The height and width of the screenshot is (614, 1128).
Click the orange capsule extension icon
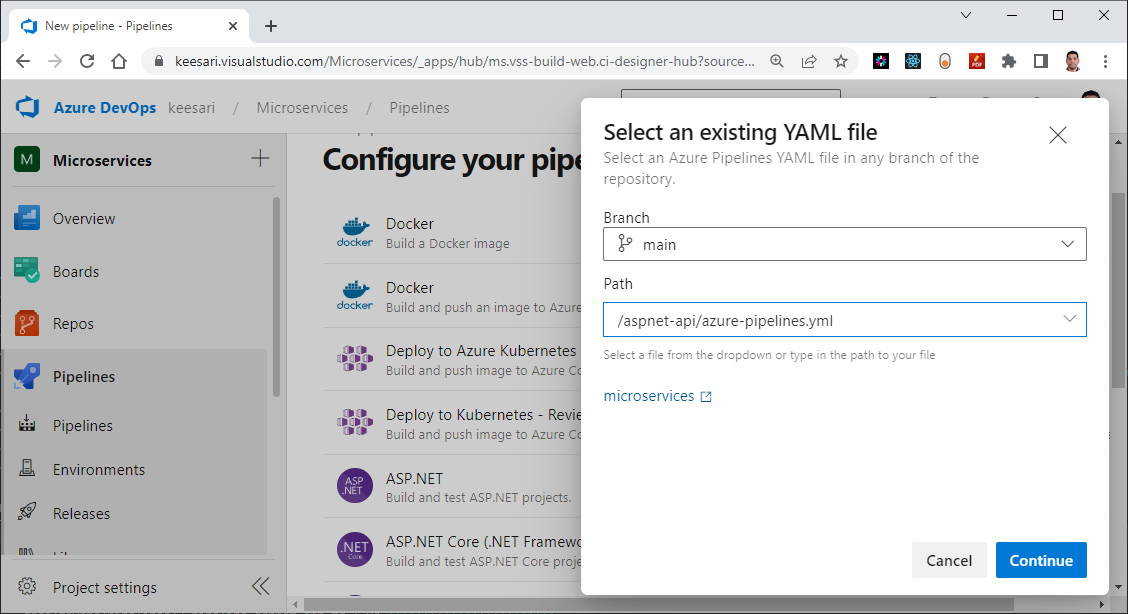click(945, 61)
